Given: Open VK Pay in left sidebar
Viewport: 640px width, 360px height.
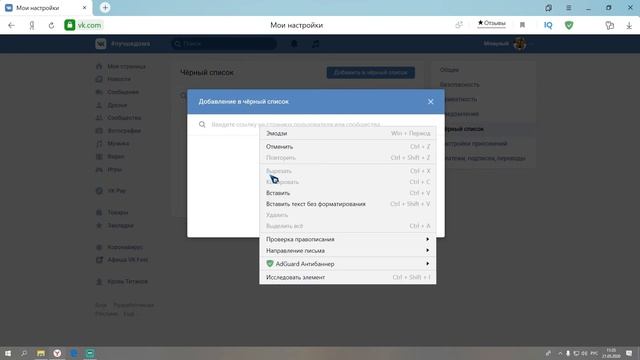Looking at the screenshot, I should coord(111,191).
